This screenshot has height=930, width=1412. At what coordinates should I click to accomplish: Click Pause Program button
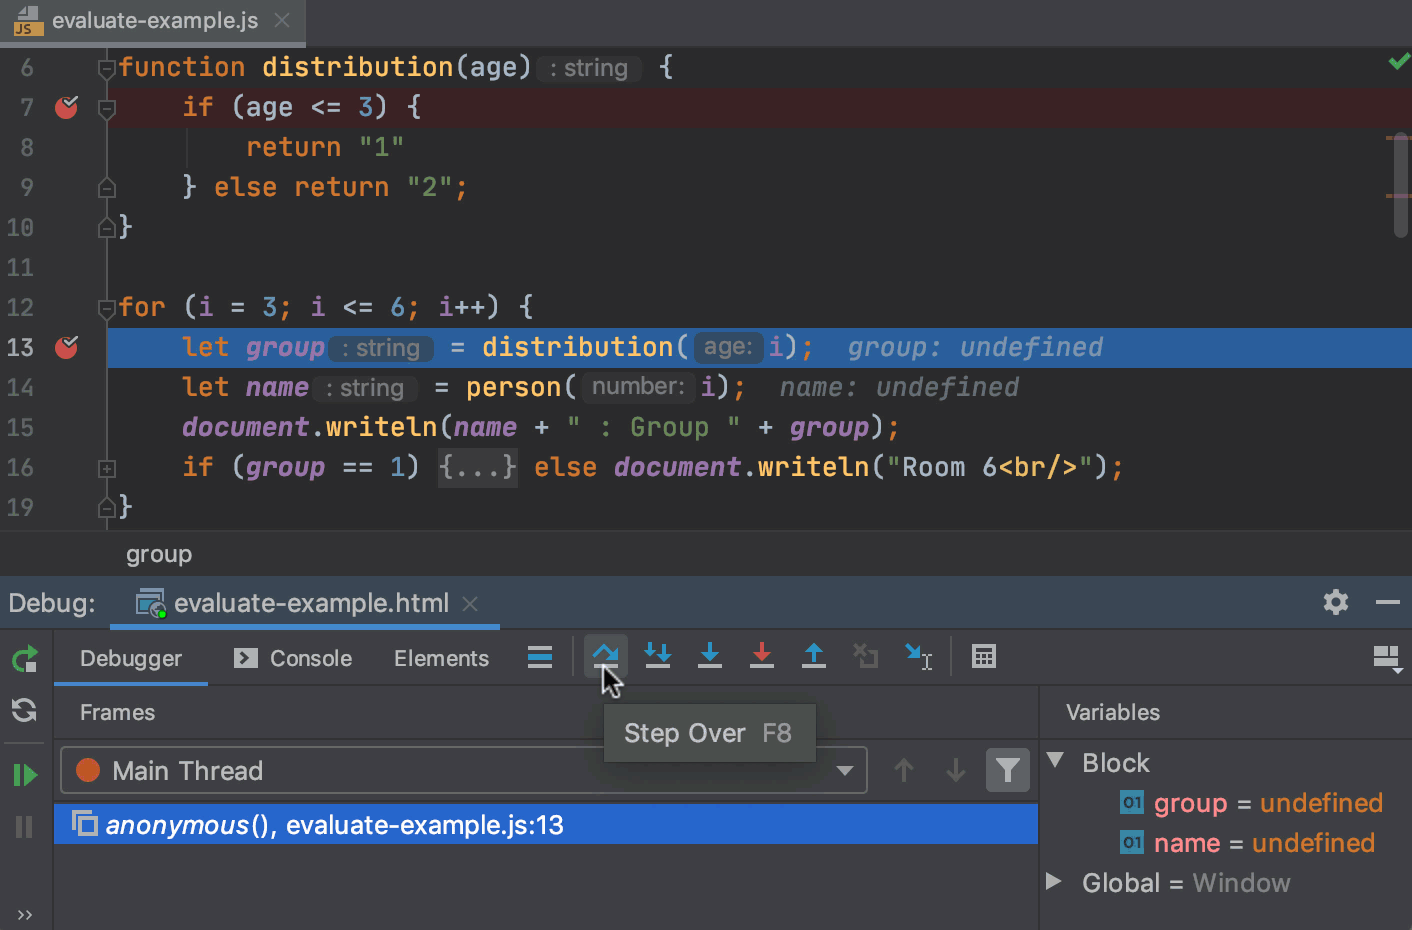tap(25, 827)
